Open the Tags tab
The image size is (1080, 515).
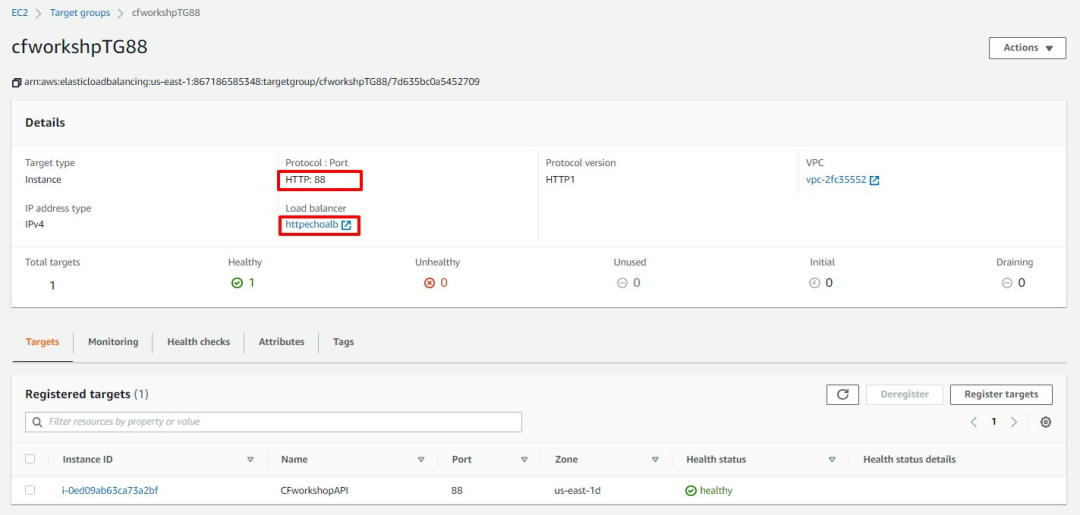344,342
